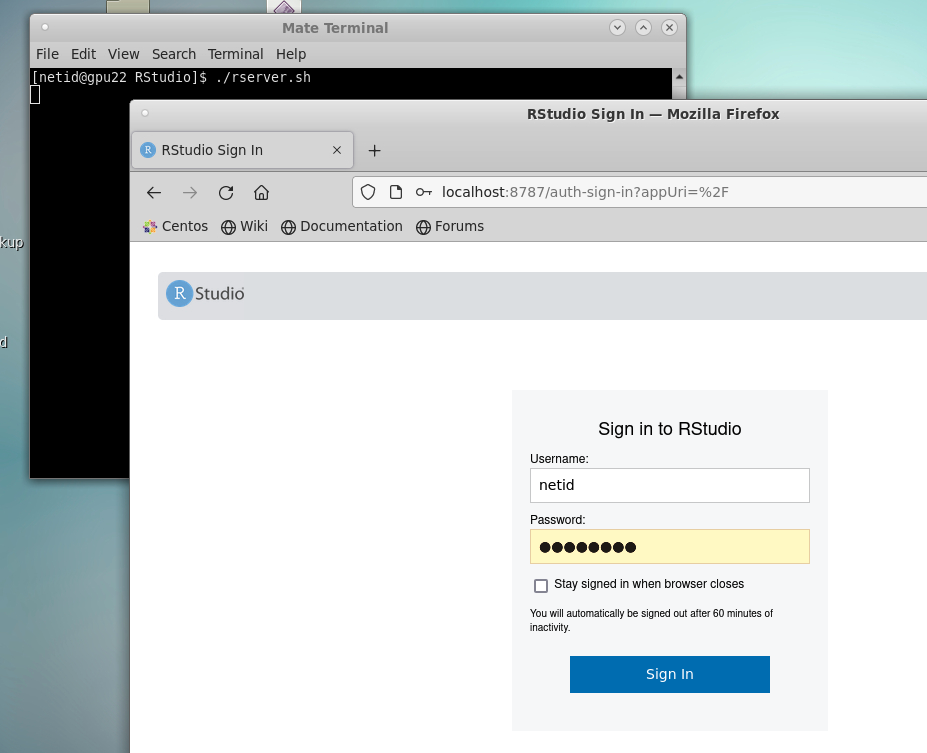Enable Stay signed in when browser closes

(541, 585)
